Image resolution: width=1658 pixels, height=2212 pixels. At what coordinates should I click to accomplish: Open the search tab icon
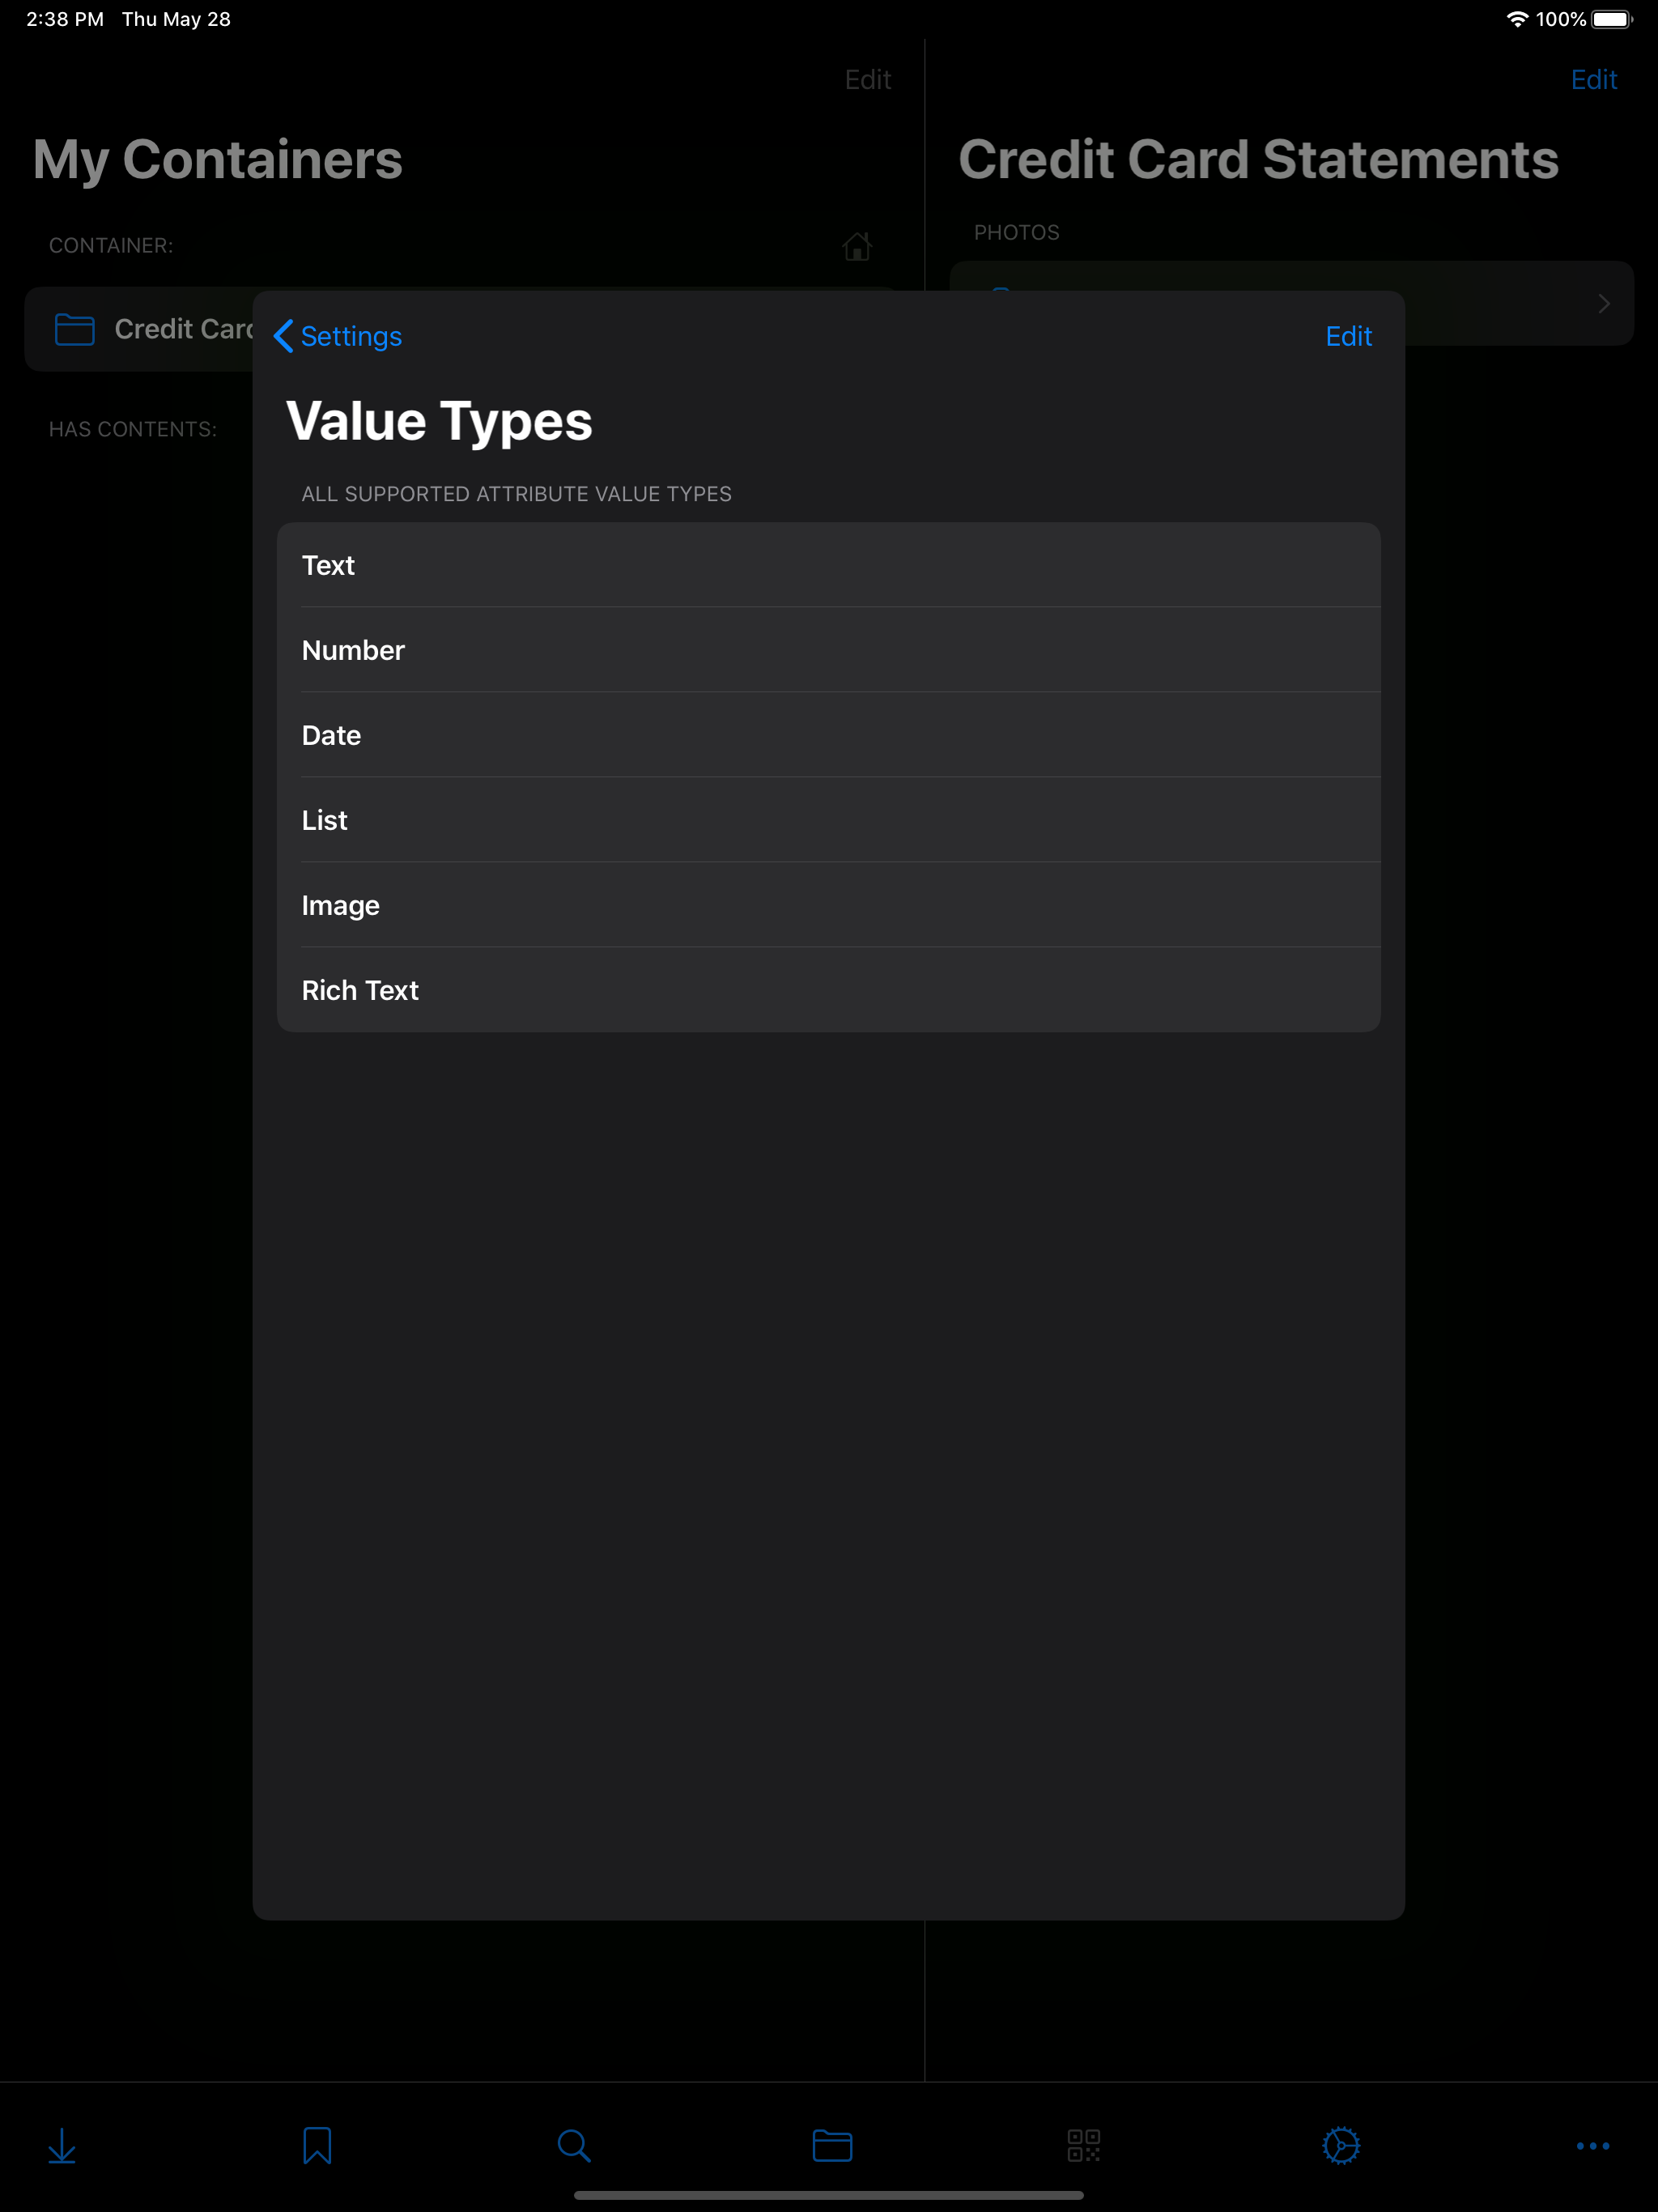coord(574,2145)
